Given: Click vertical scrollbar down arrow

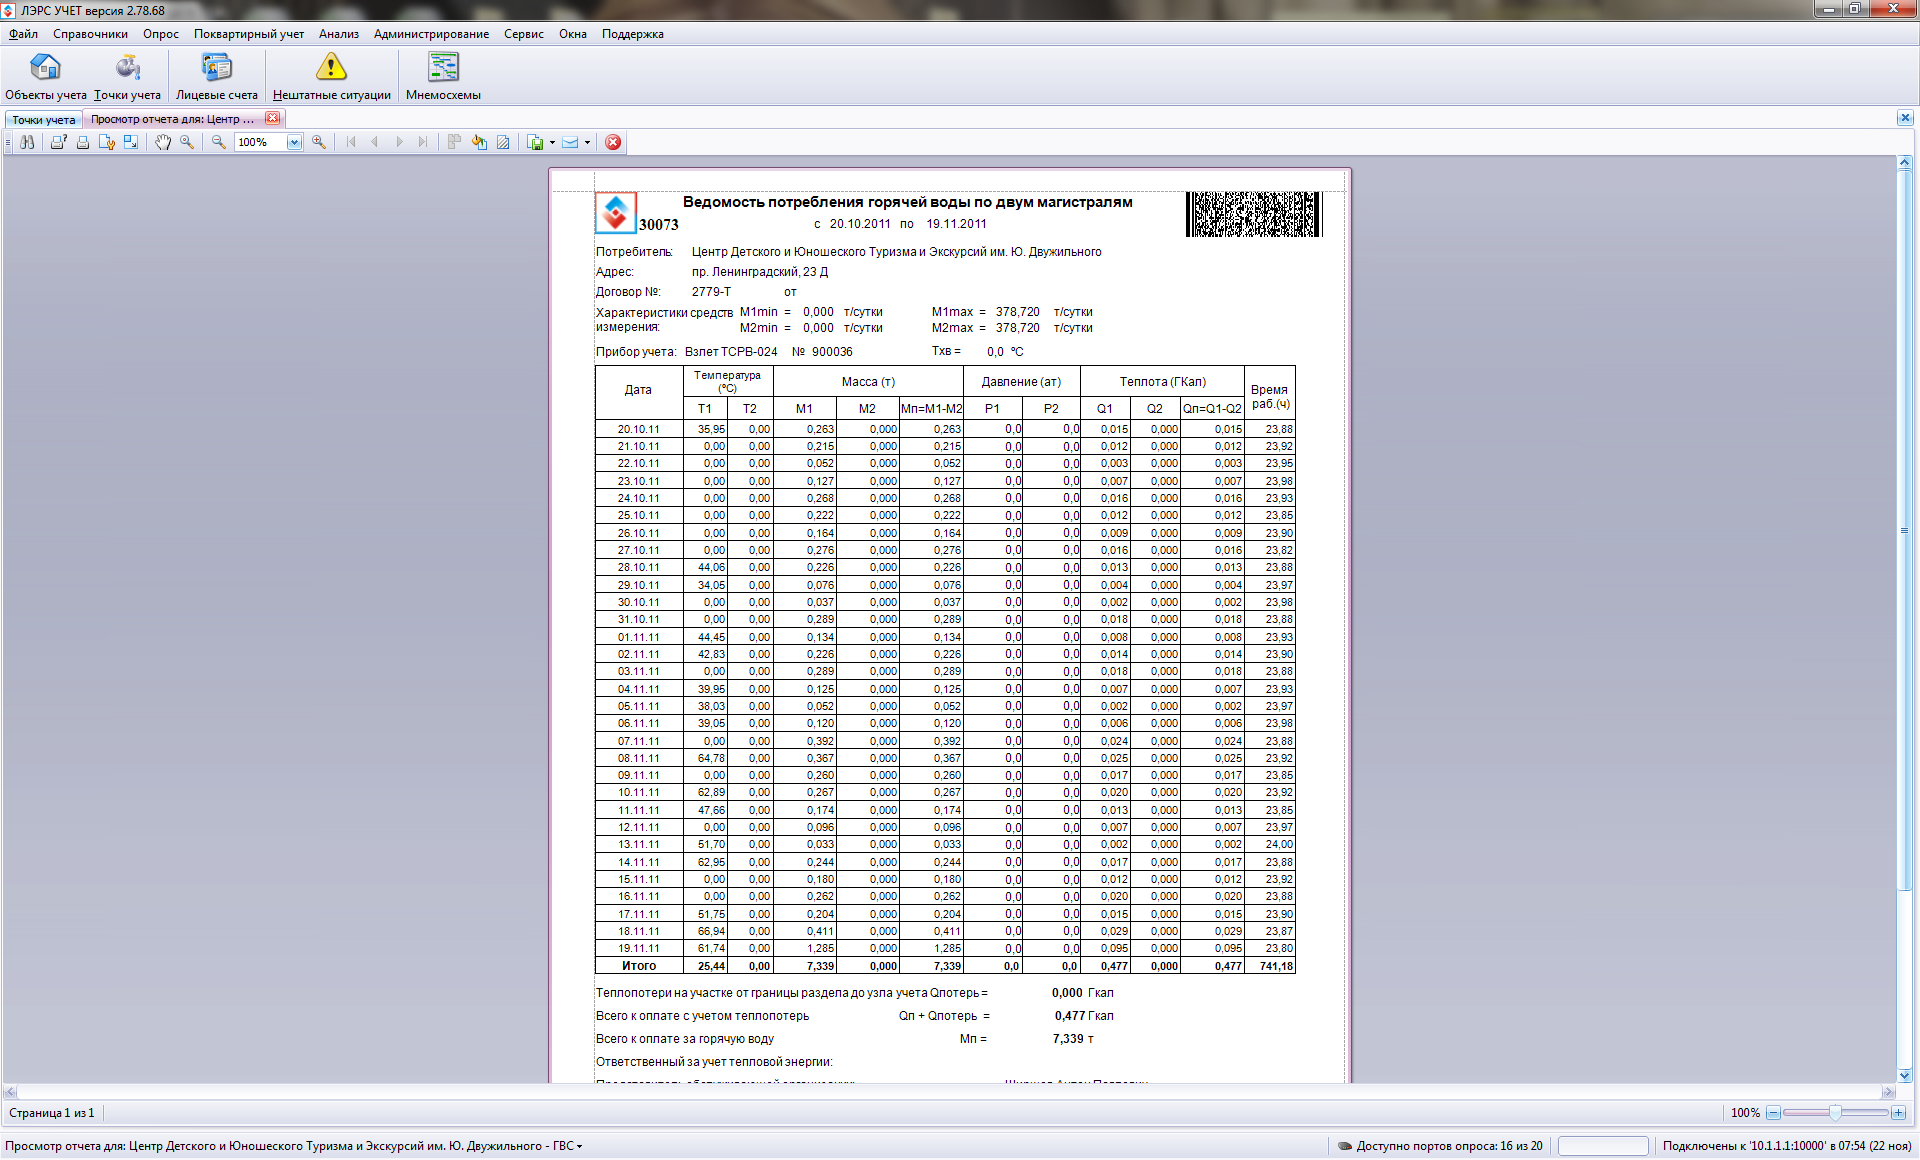Looking at the screenshot, I should pos(1904,1075).
